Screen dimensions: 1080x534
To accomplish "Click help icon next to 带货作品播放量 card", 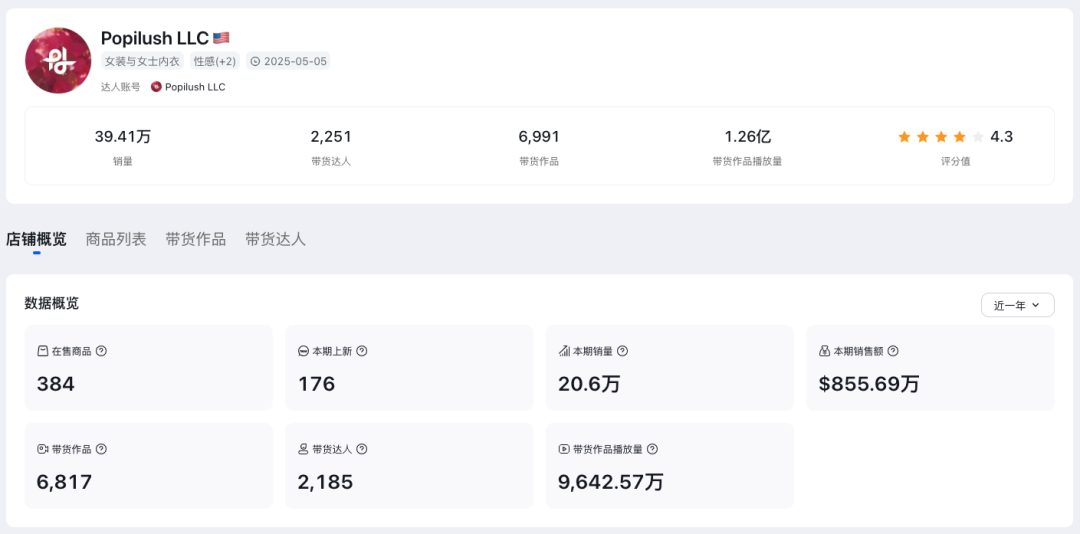I will click(x=652, y=449).
